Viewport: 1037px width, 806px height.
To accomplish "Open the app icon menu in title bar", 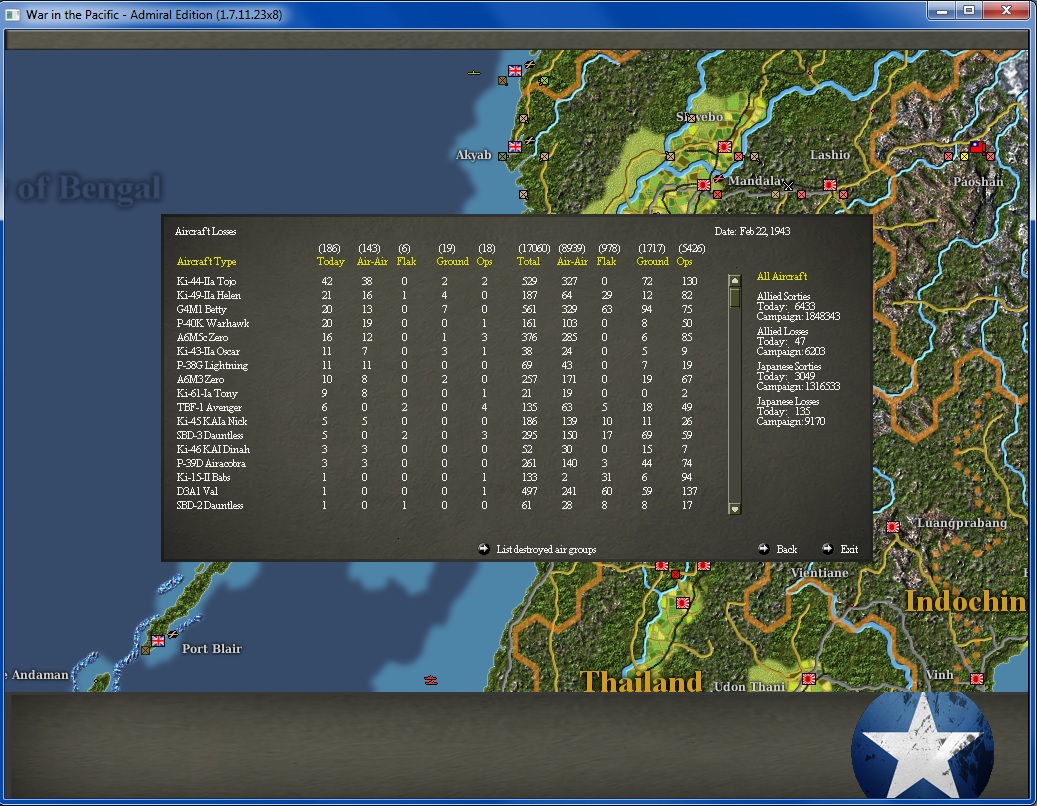I will [13, 14].
